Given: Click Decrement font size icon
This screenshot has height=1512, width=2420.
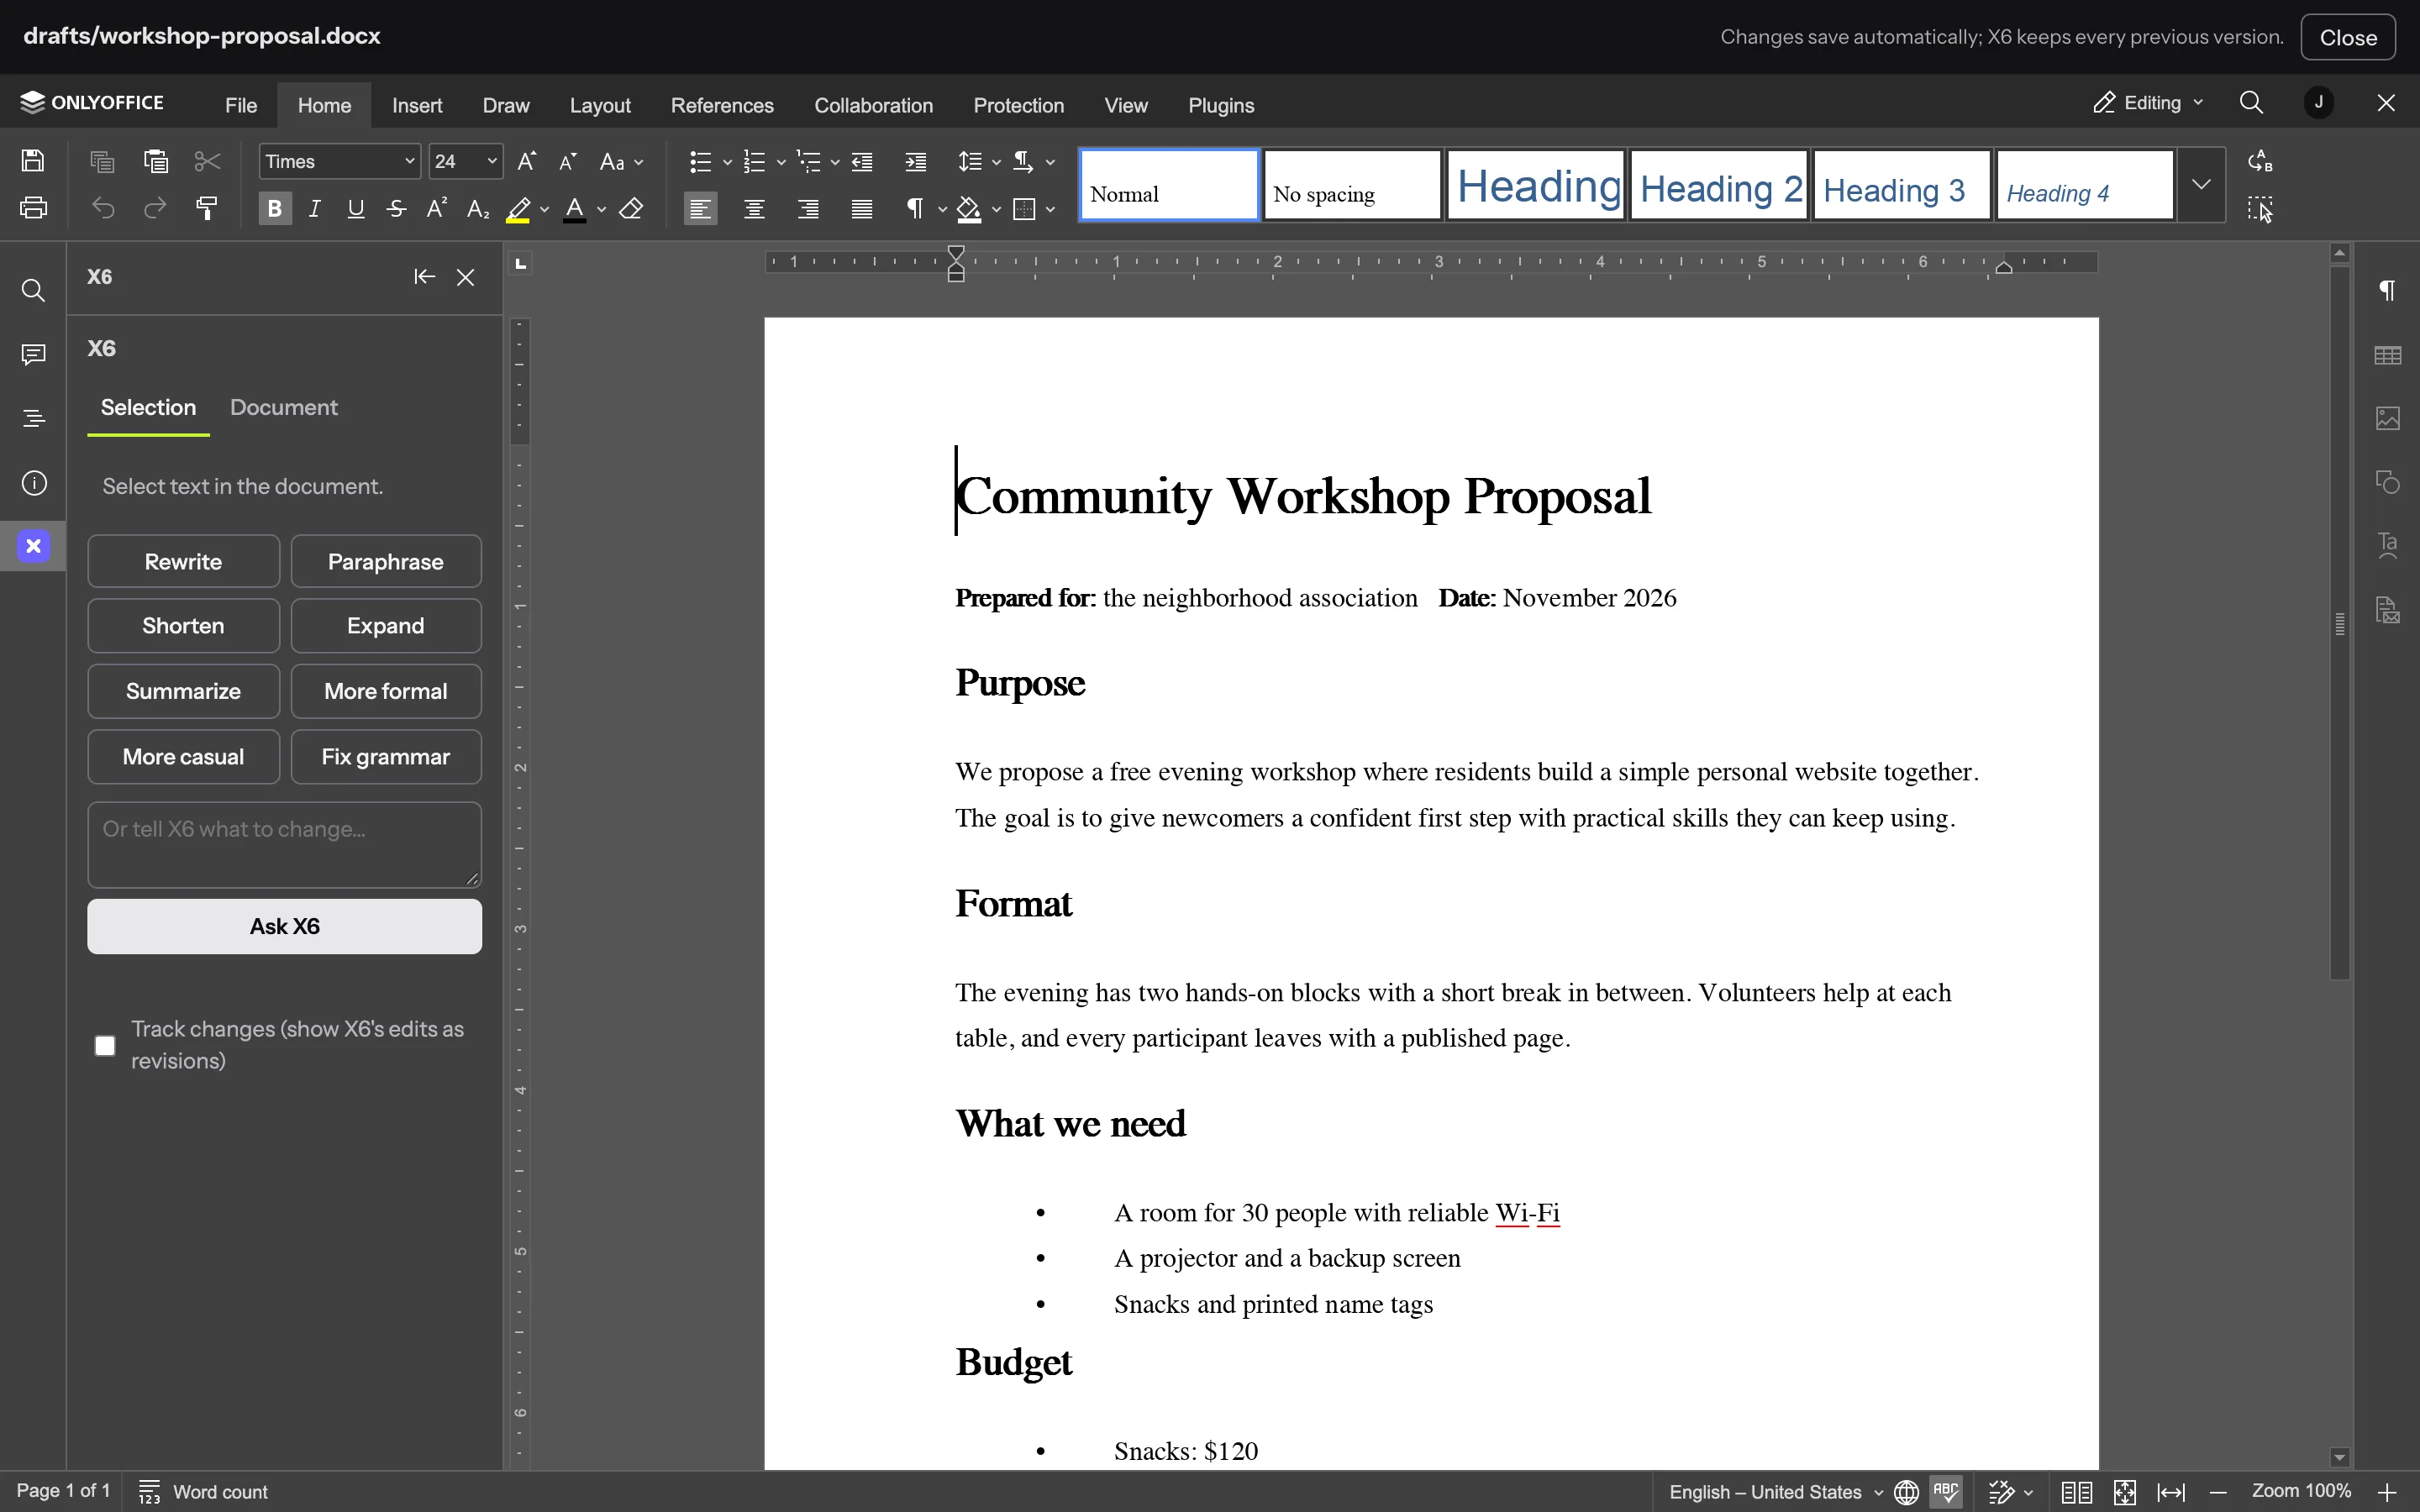Looking at the screenshot, I should tap(568, 161).
